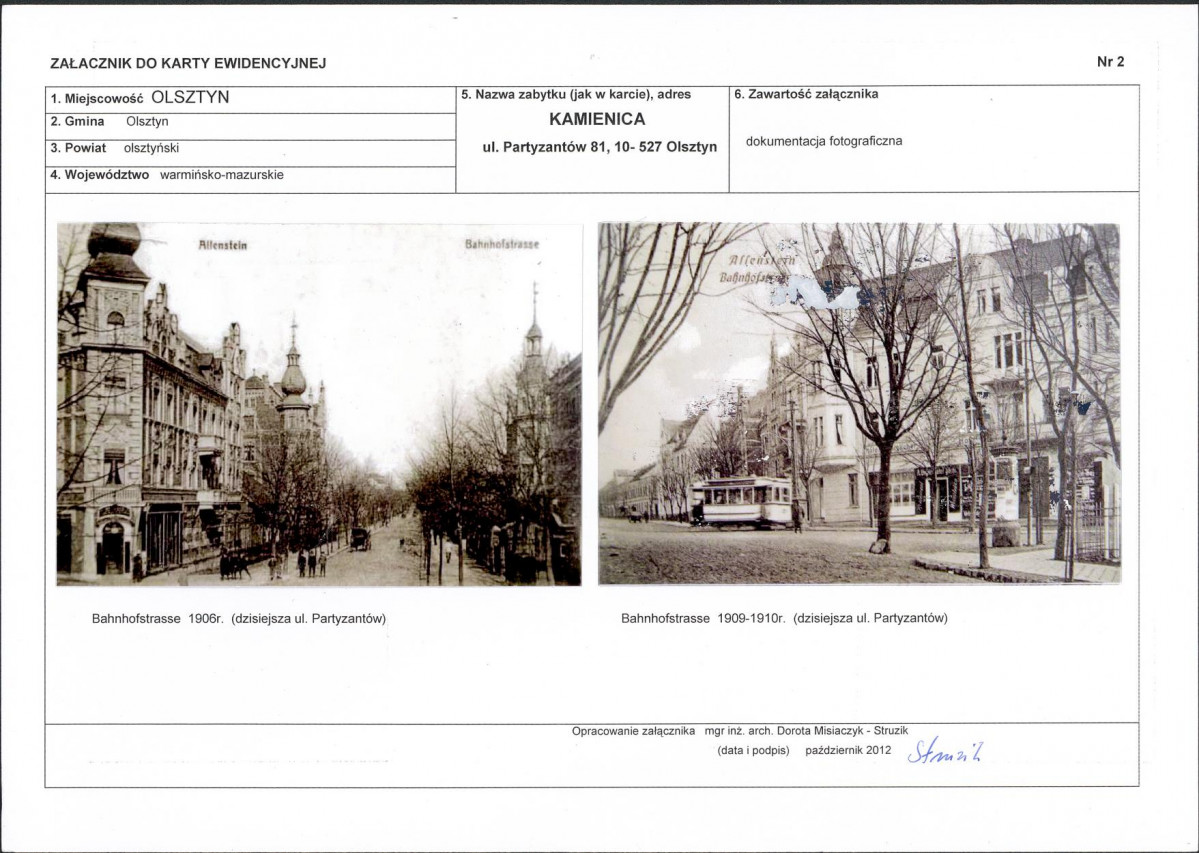Click the Nr 2 attachment number
This screenshot has height=853, width=1199.
pos(1110,61)
